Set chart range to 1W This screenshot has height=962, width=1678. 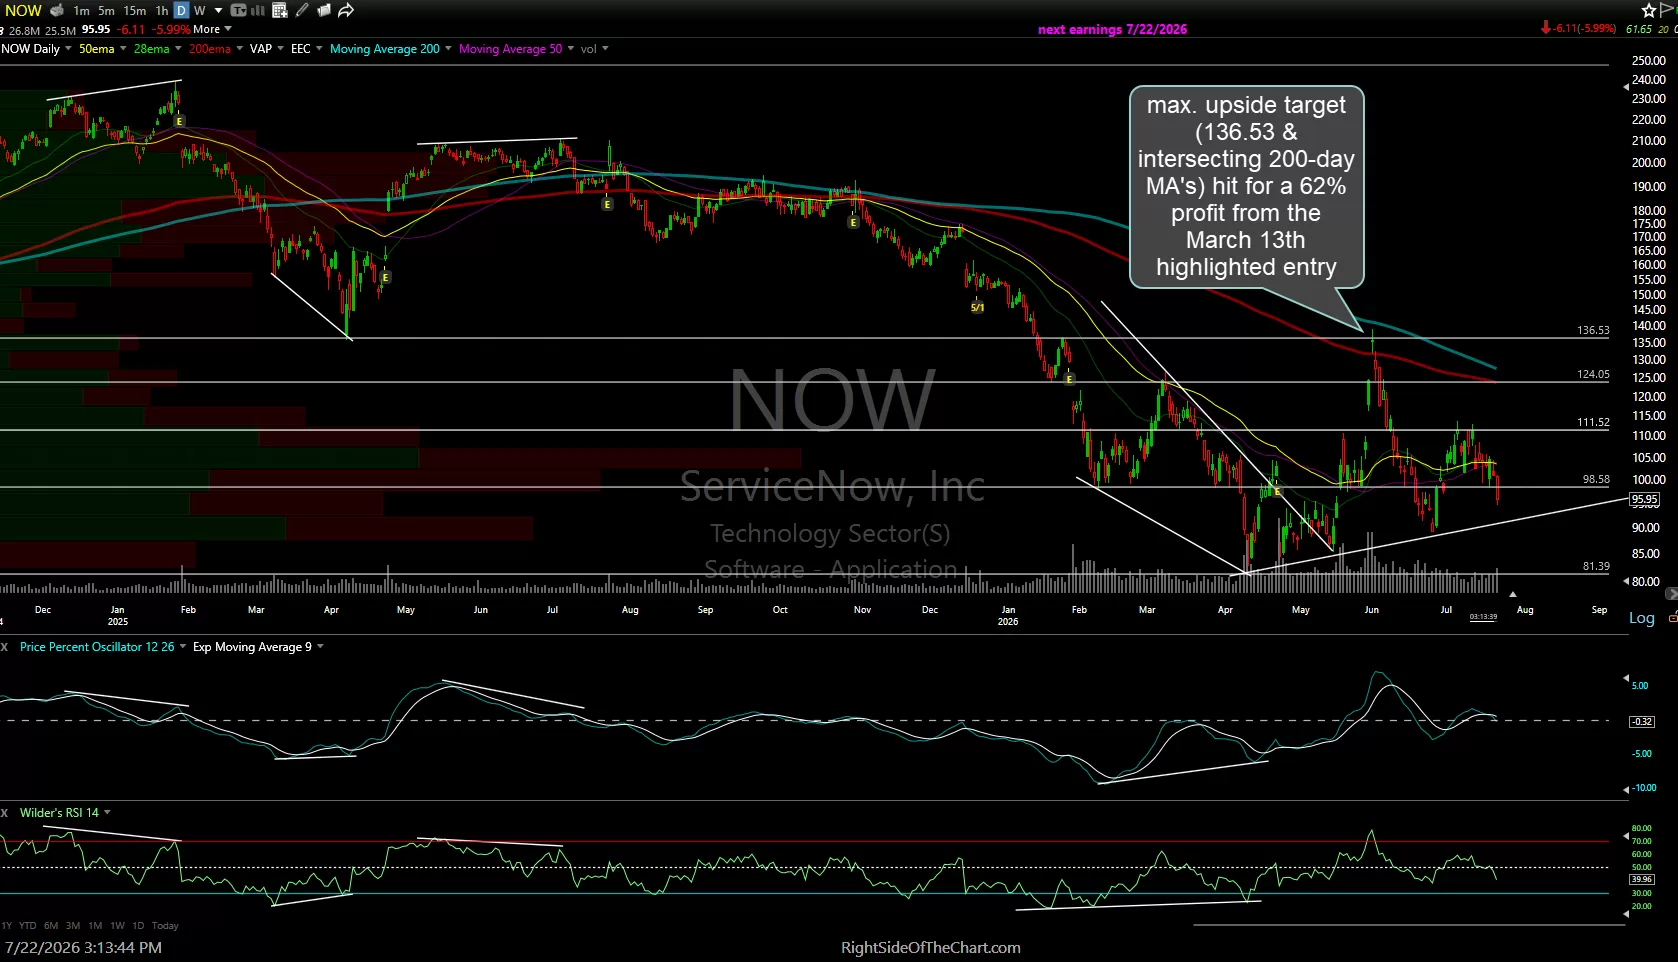point(117,926)
